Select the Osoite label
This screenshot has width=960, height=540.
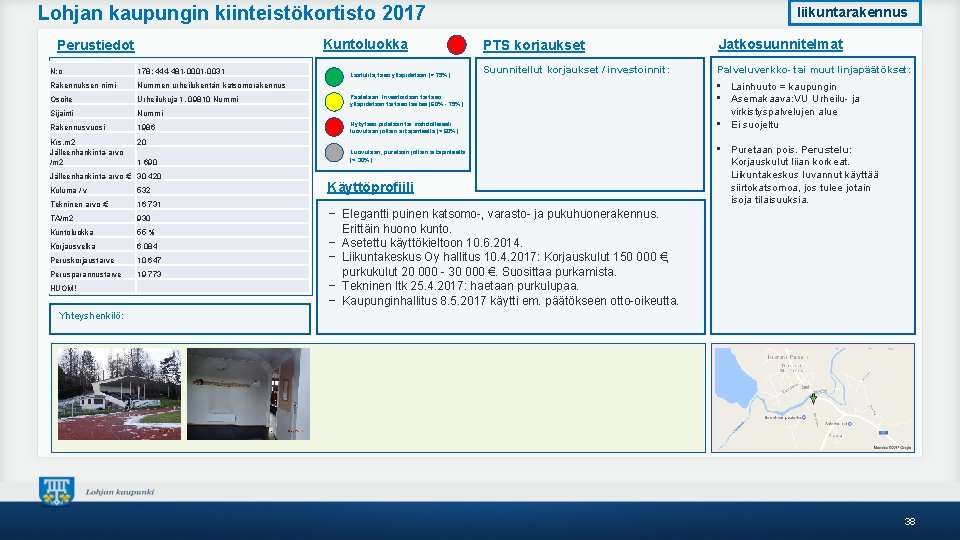(x=61, y=99)
